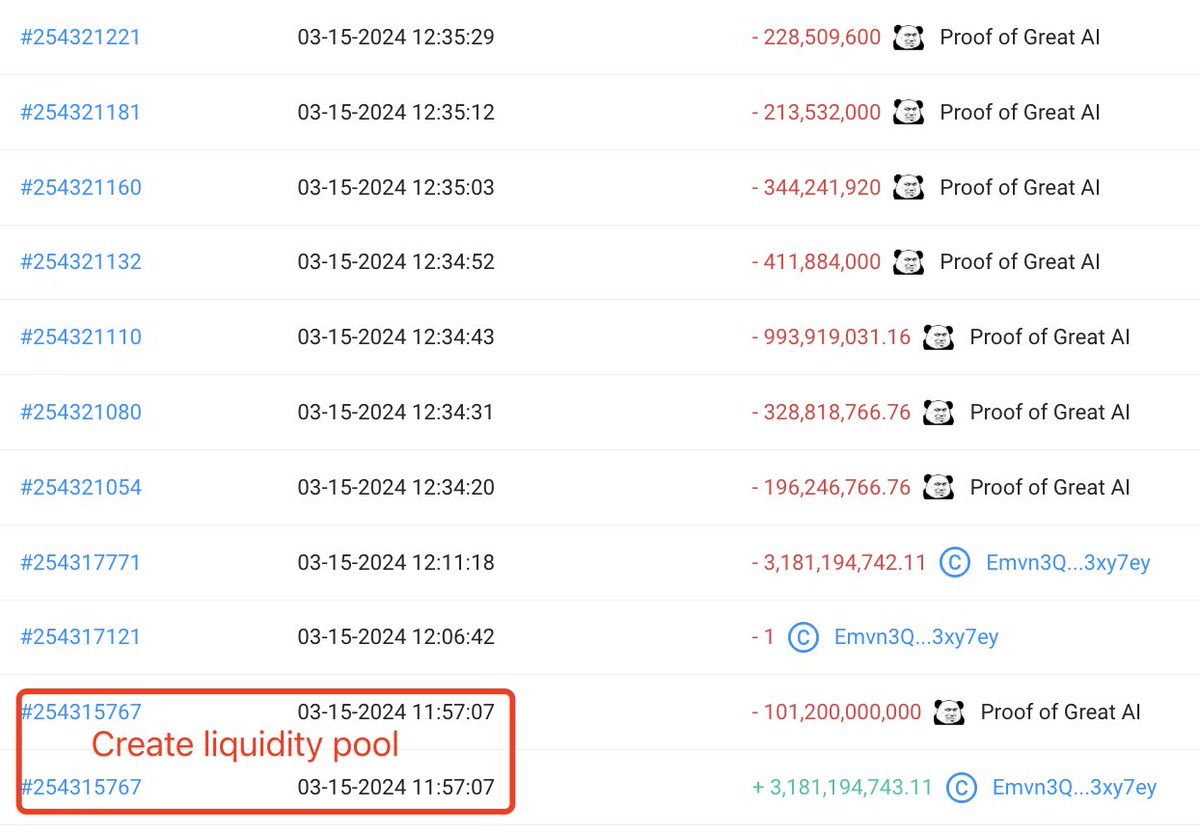Click 11:57:07 timestamp in the +3,181,194,743.11 row

[x=396, y=788]
